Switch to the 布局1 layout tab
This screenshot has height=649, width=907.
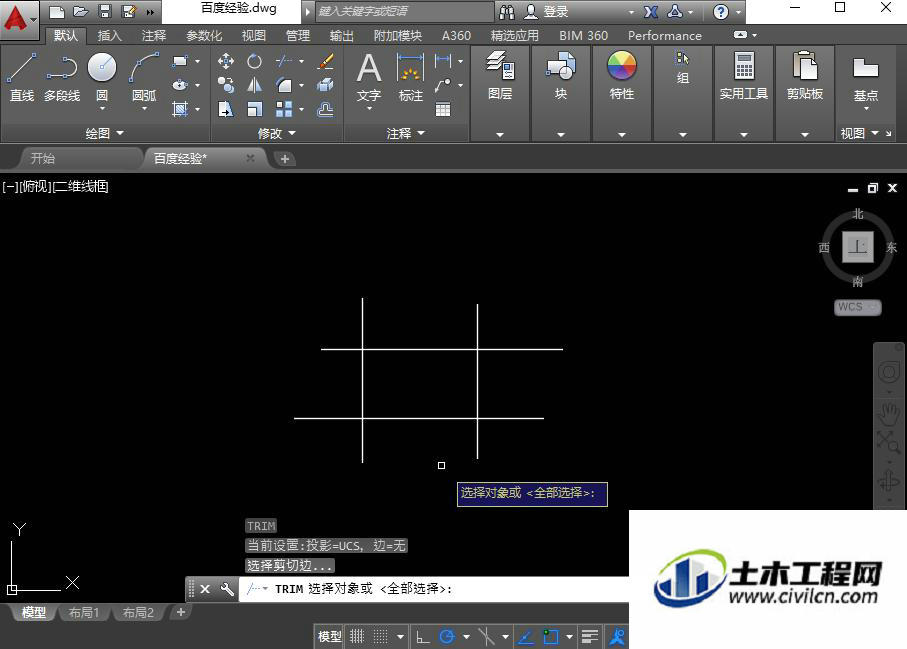84,613
